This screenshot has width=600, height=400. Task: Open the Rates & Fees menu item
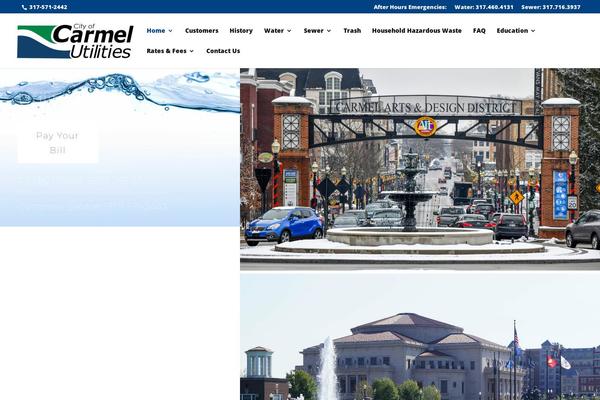[x=166, y=51]
